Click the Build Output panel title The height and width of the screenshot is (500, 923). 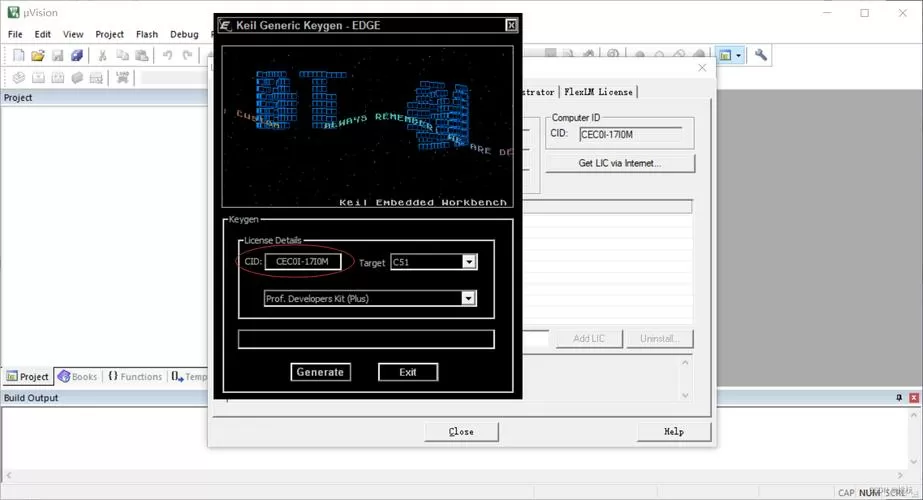pos(31,398)
